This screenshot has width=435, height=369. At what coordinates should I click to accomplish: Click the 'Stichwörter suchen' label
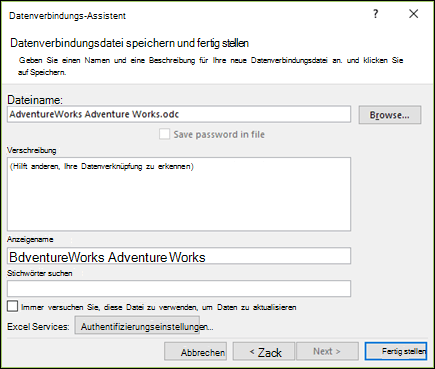(40, 273)
